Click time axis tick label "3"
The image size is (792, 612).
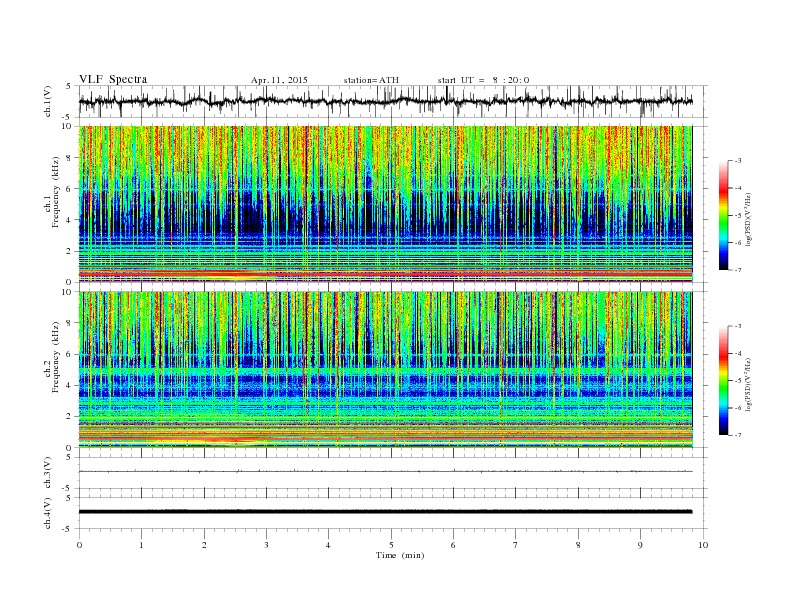[266, 545]
